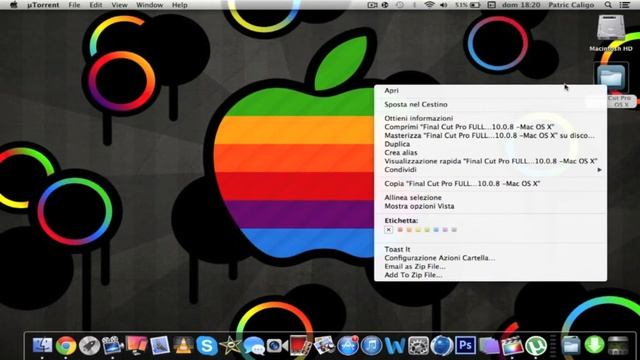
Task: Open Notification Center list icon
Action: (x=624, y=5)
